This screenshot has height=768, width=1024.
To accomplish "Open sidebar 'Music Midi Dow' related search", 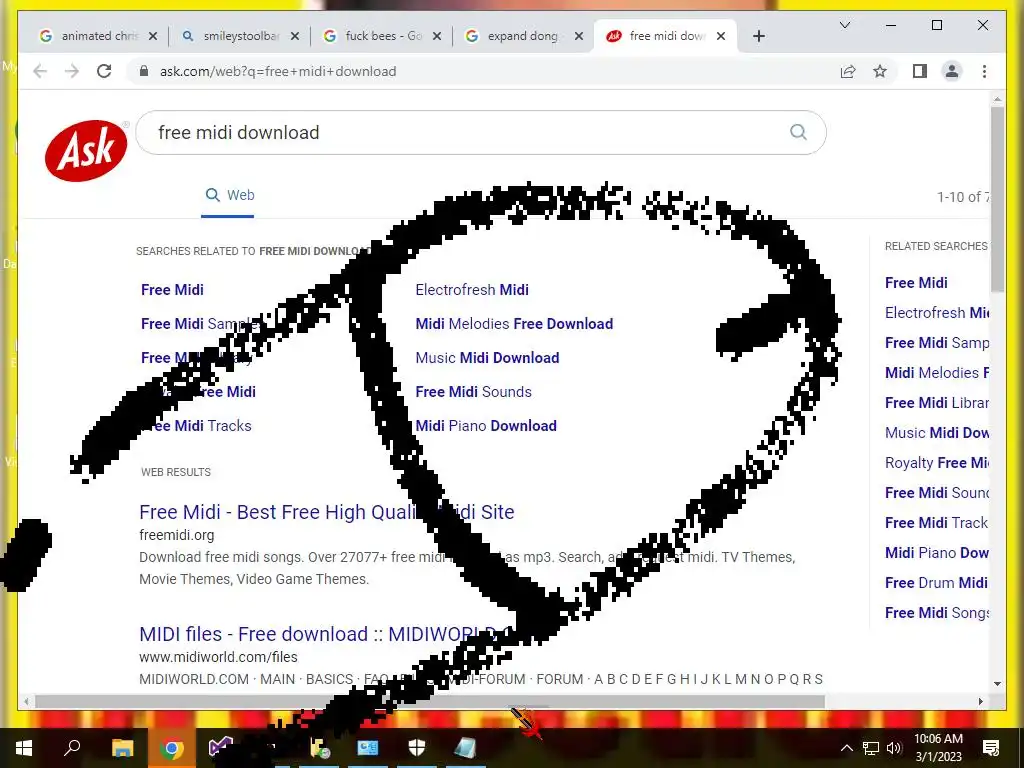I will click(x=936, y=433).
